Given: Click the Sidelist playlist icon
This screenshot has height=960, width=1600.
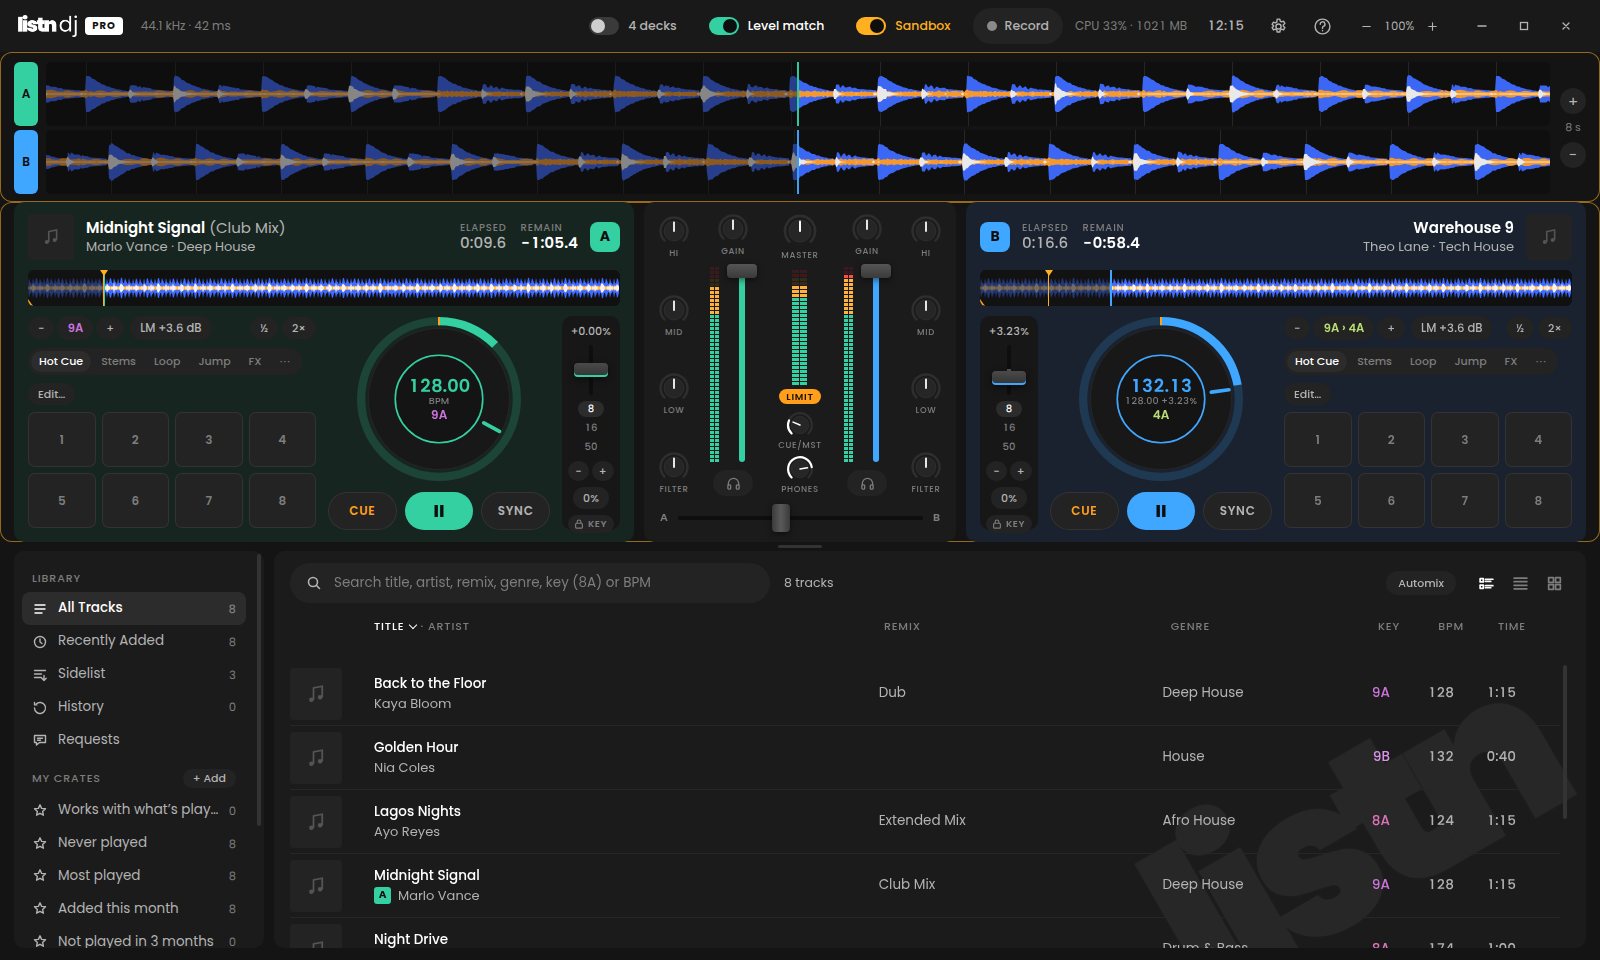Looking at the screenshot, I should click(x=40, y=674).
